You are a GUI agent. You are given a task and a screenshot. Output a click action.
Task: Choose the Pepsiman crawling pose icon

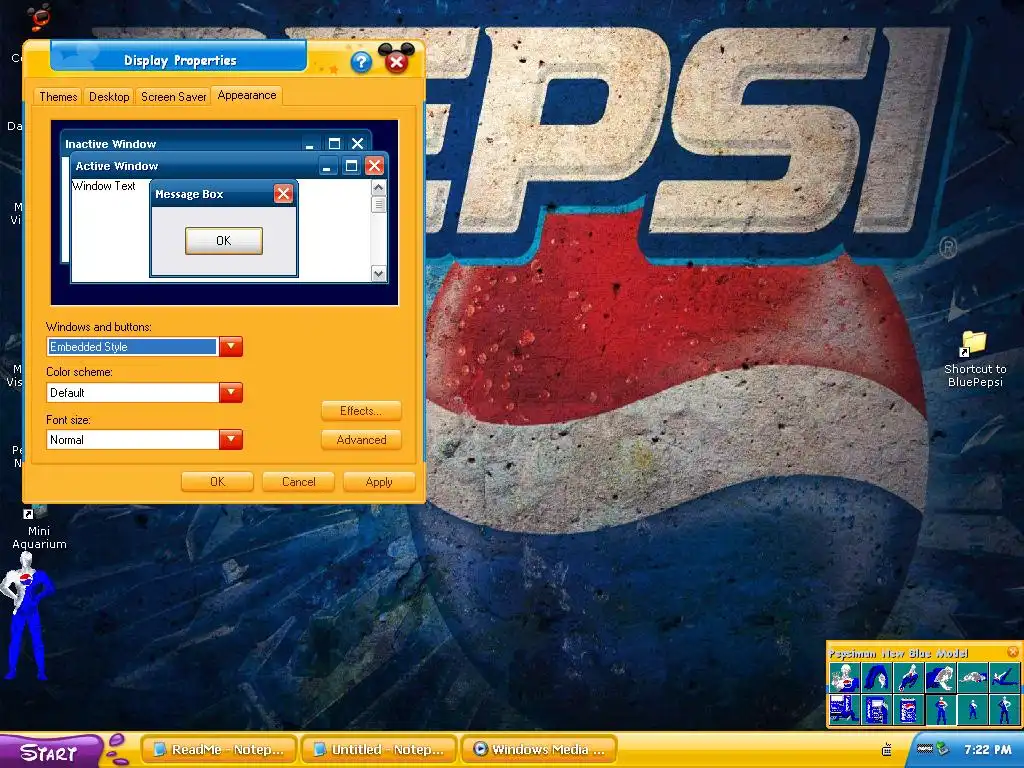click(x=940, y=677)
